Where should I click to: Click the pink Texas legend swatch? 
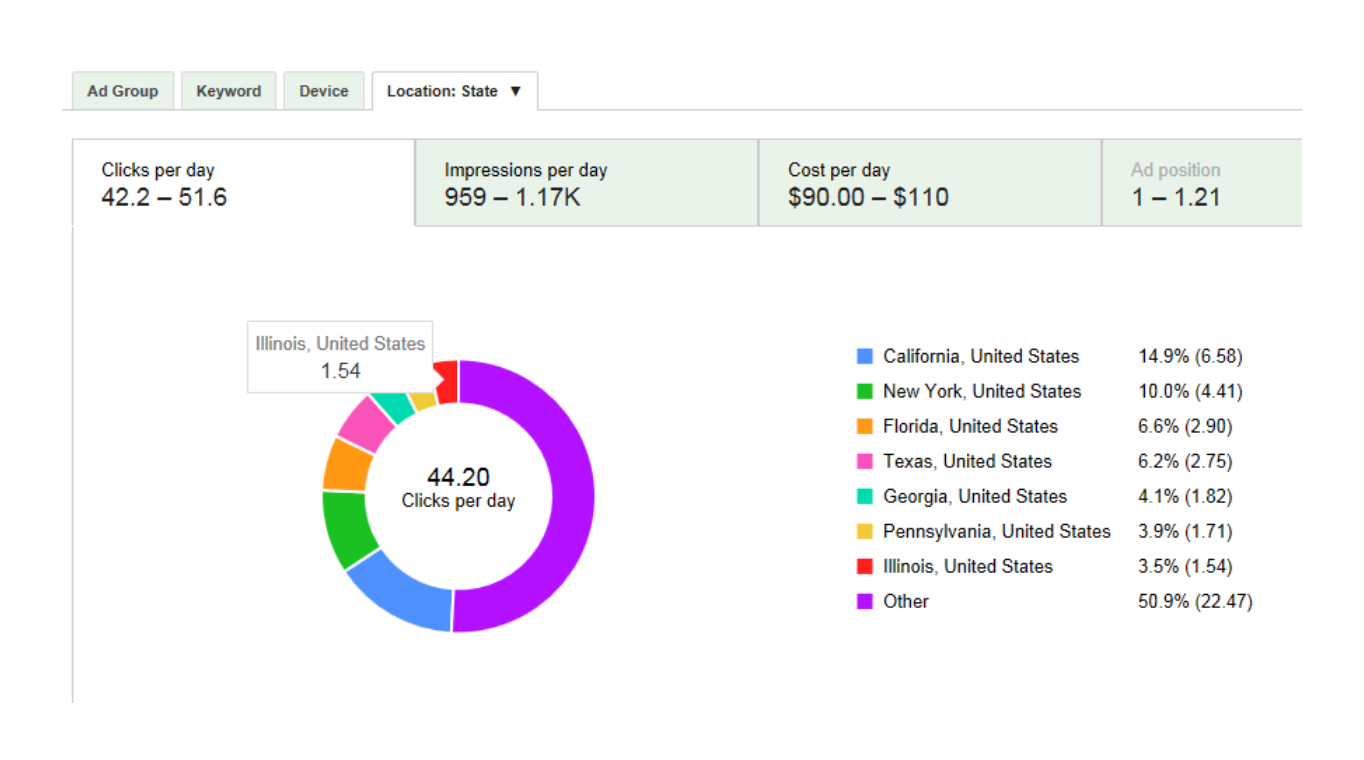pos(865,461)
